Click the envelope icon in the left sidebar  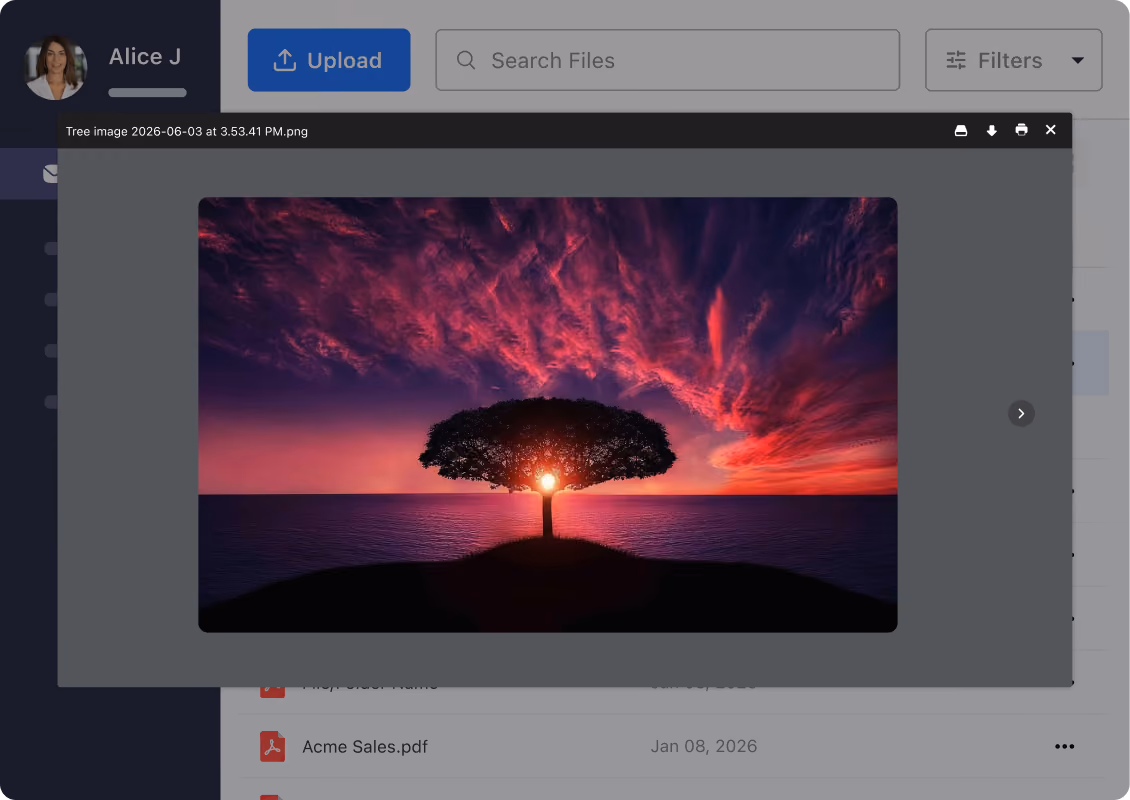tap(50, 174)
